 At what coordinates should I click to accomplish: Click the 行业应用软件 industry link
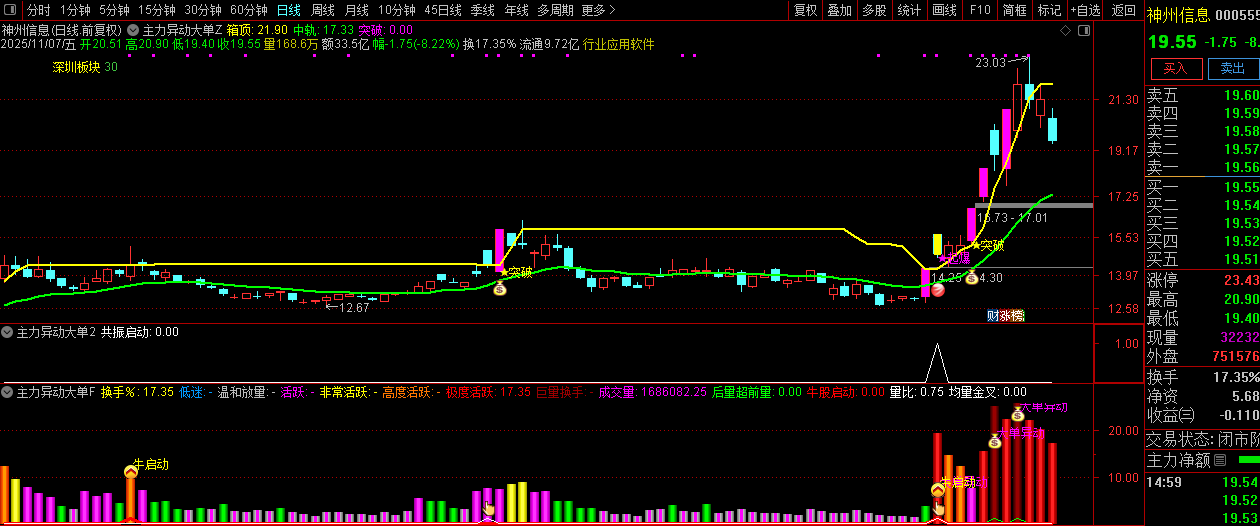click(x=618, y=44)
